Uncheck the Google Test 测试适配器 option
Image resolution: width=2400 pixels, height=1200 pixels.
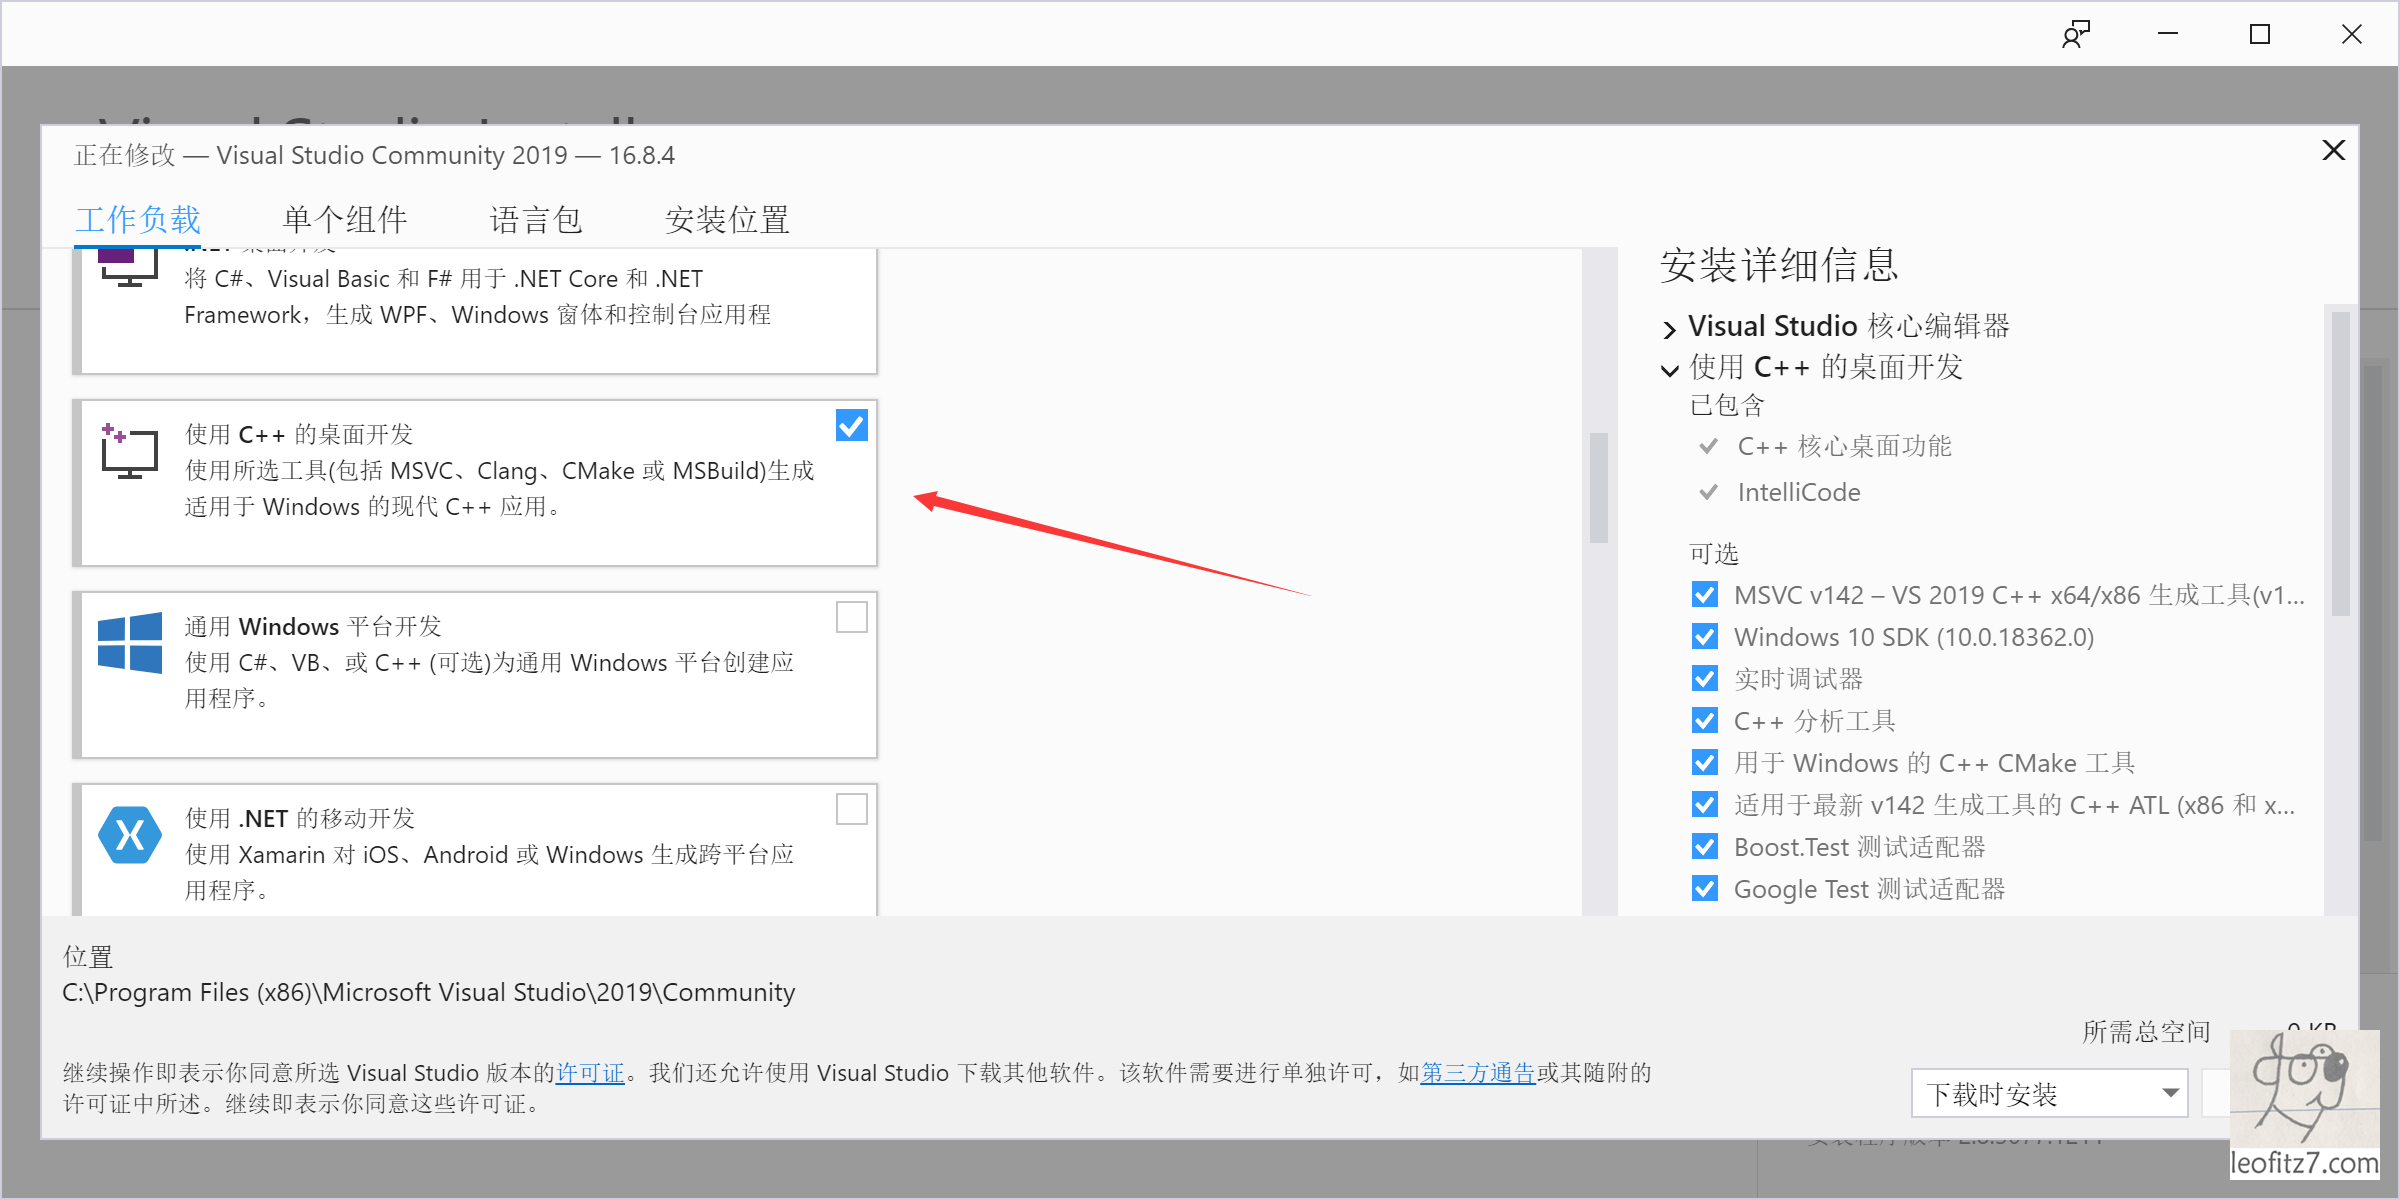click(x=1703, y=888)
